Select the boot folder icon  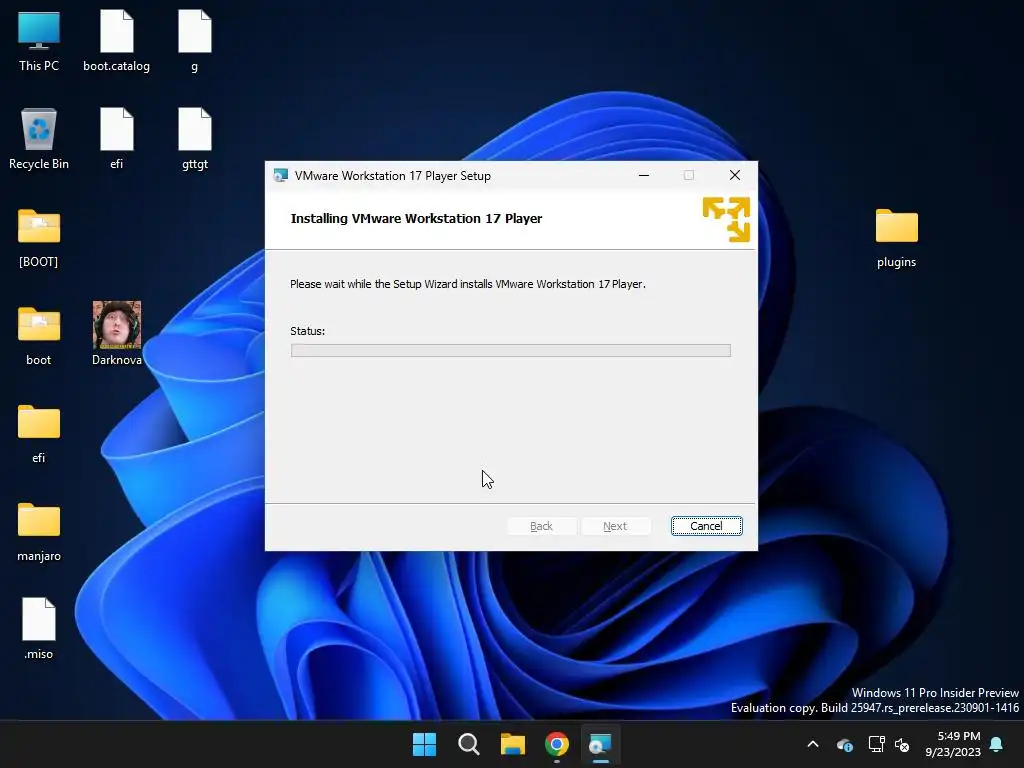tap(39, 335)
